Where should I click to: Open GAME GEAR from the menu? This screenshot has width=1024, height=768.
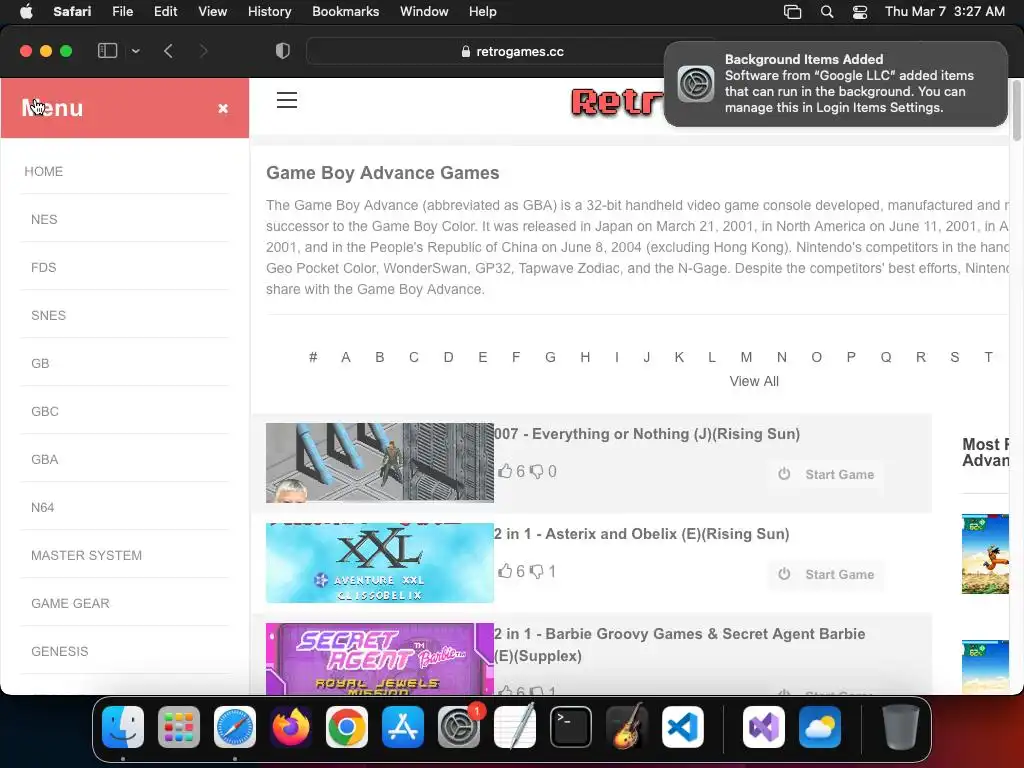[71, 603]
